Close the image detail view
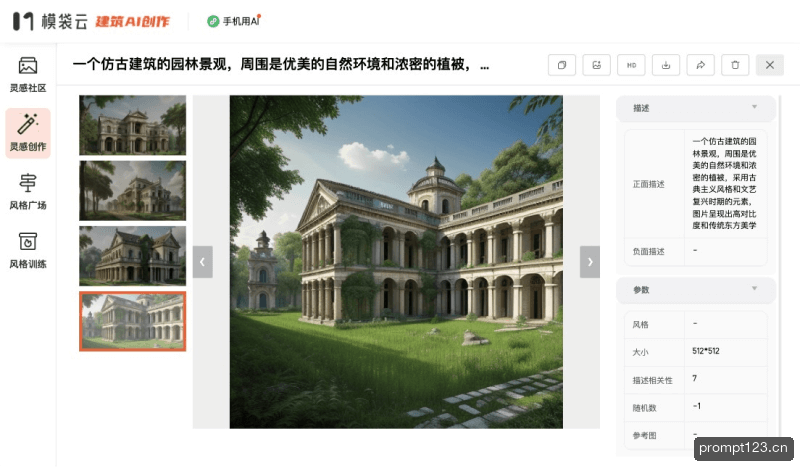The width and height of the screenshot is (800, 467). 770,65
